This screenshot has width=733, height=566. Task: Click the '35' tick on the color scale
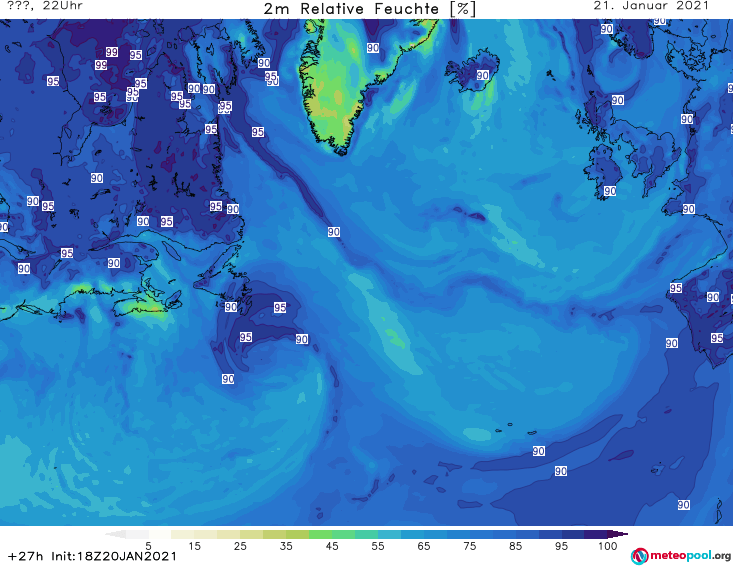click(x=286, y=546)
